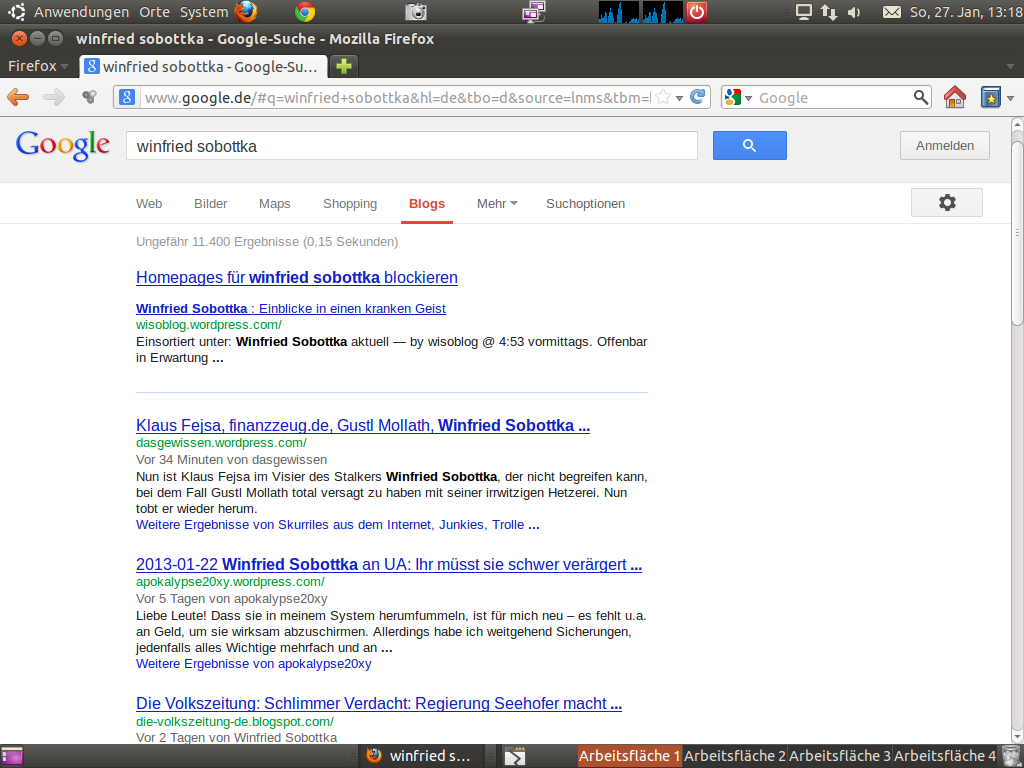Open 'Weitere Ergebnisse von Skurriles aus dem Internet' link
The height and width of the screenshot is (768, 1024).
pyautogui.click(x=338, y=525)
